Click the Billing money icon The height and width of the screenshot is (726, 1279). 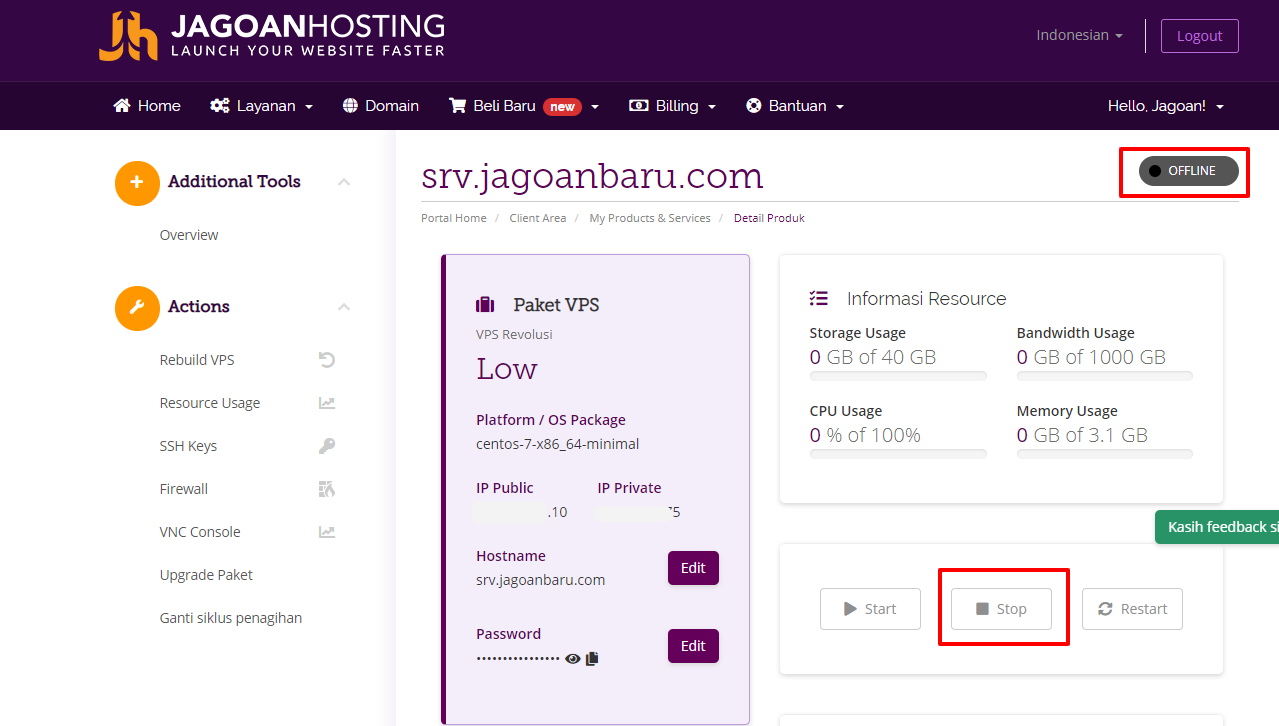point(638,106)
